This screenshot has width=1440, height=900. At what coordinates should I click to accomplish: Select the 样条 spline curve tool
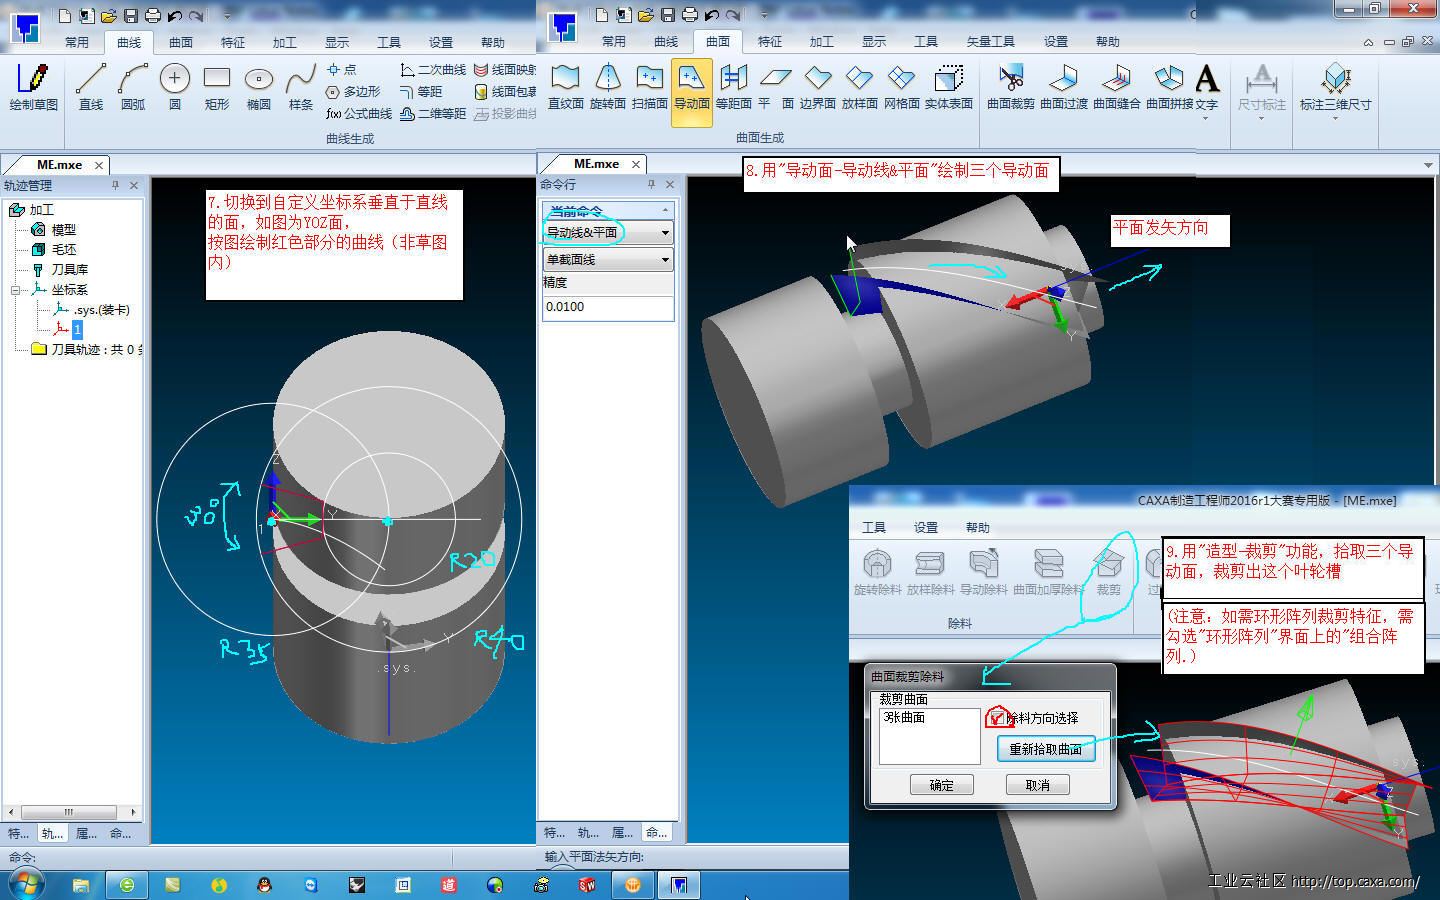pos(300,87)
